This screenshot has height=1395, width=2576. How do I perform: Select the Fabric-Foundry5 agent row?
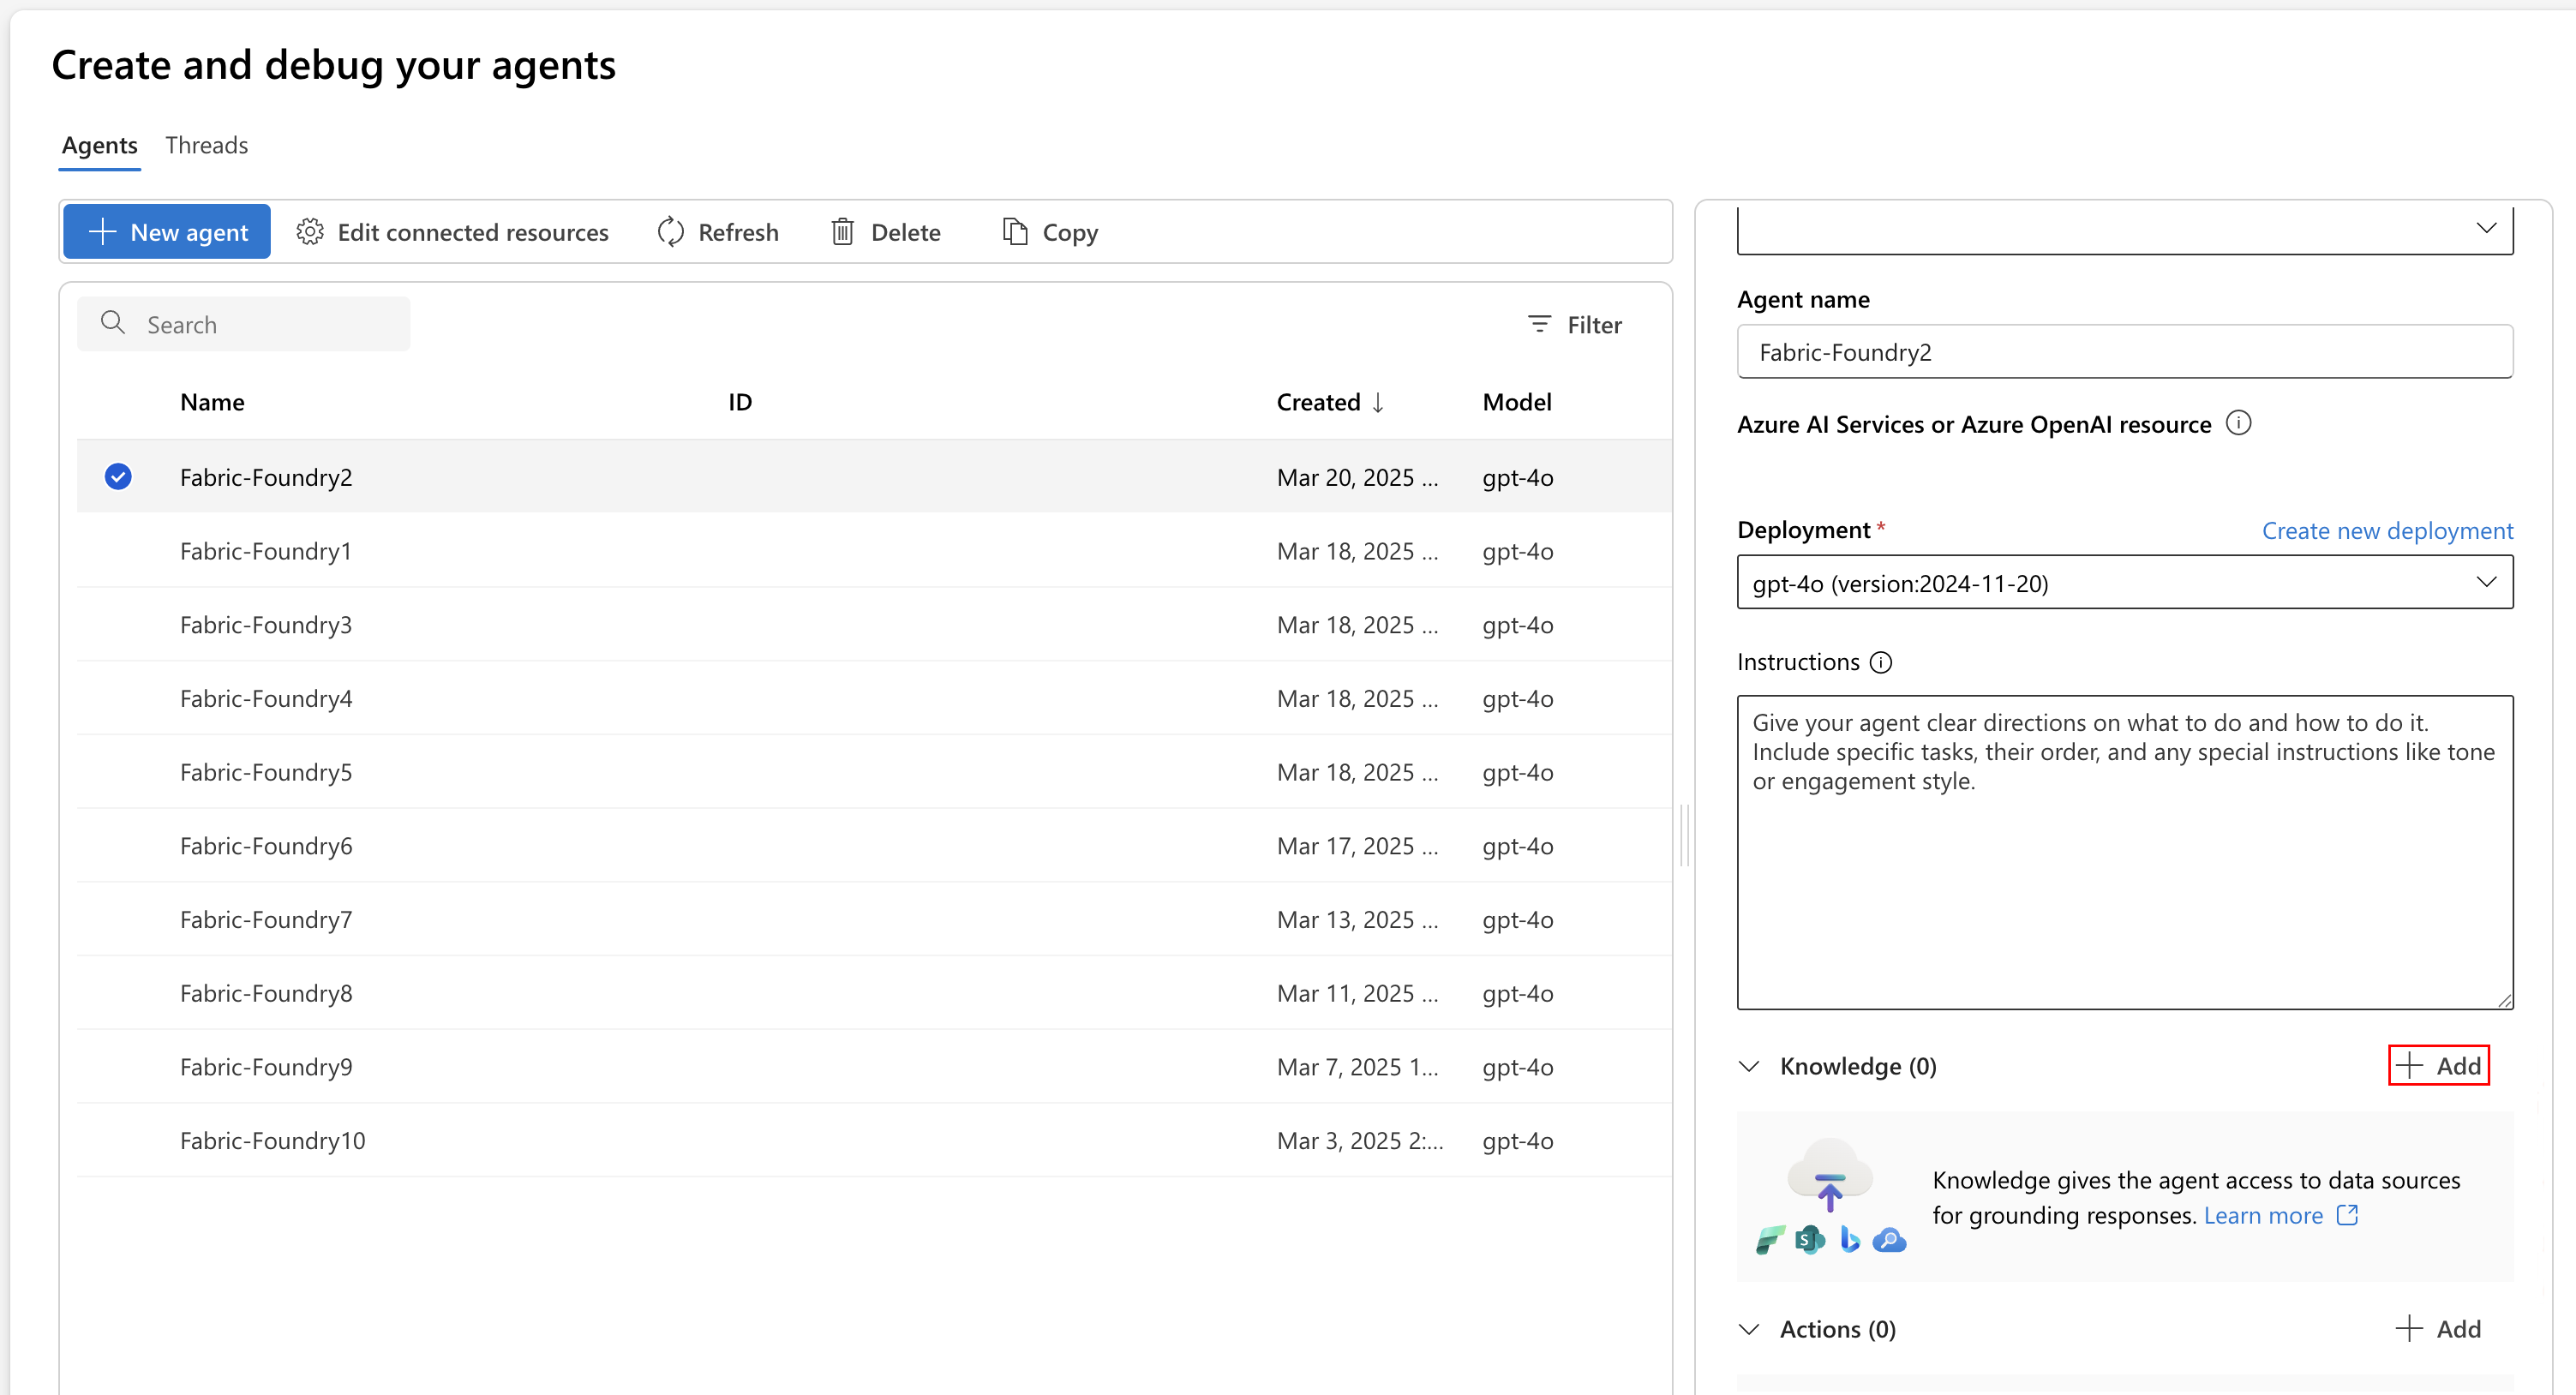(266, 772)
